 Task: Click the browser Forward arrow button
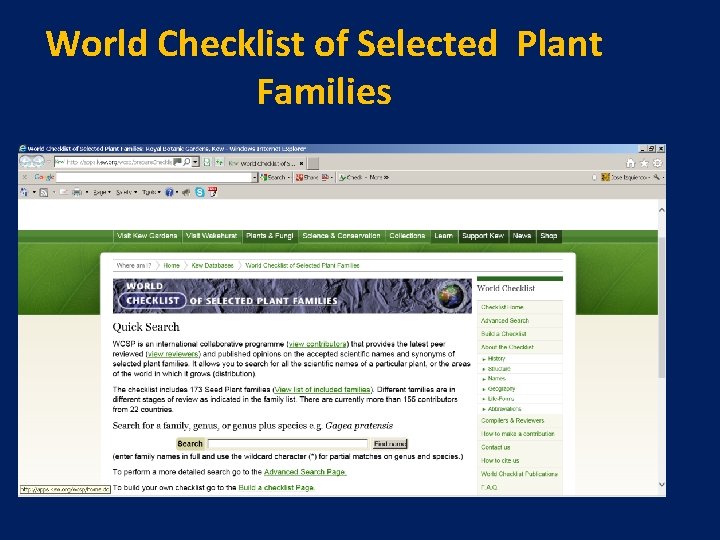point(39,162)
